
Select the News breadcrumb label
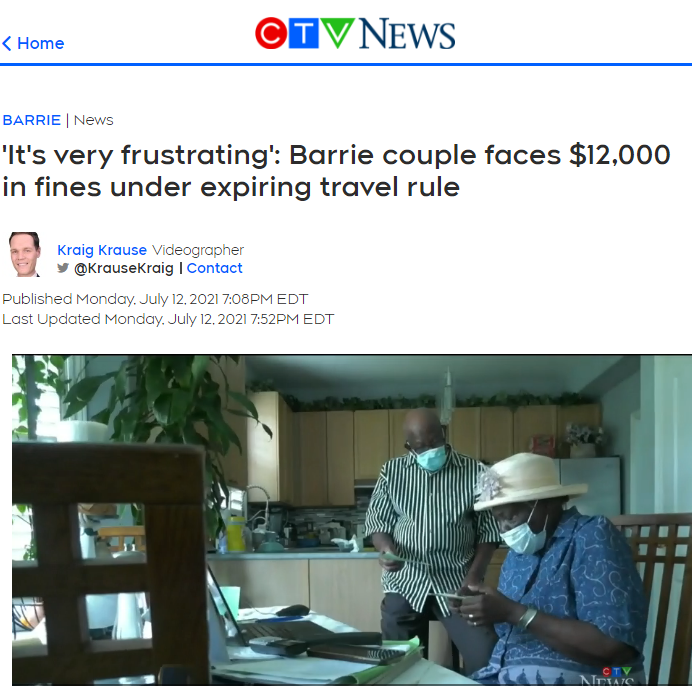click(94, 120)
